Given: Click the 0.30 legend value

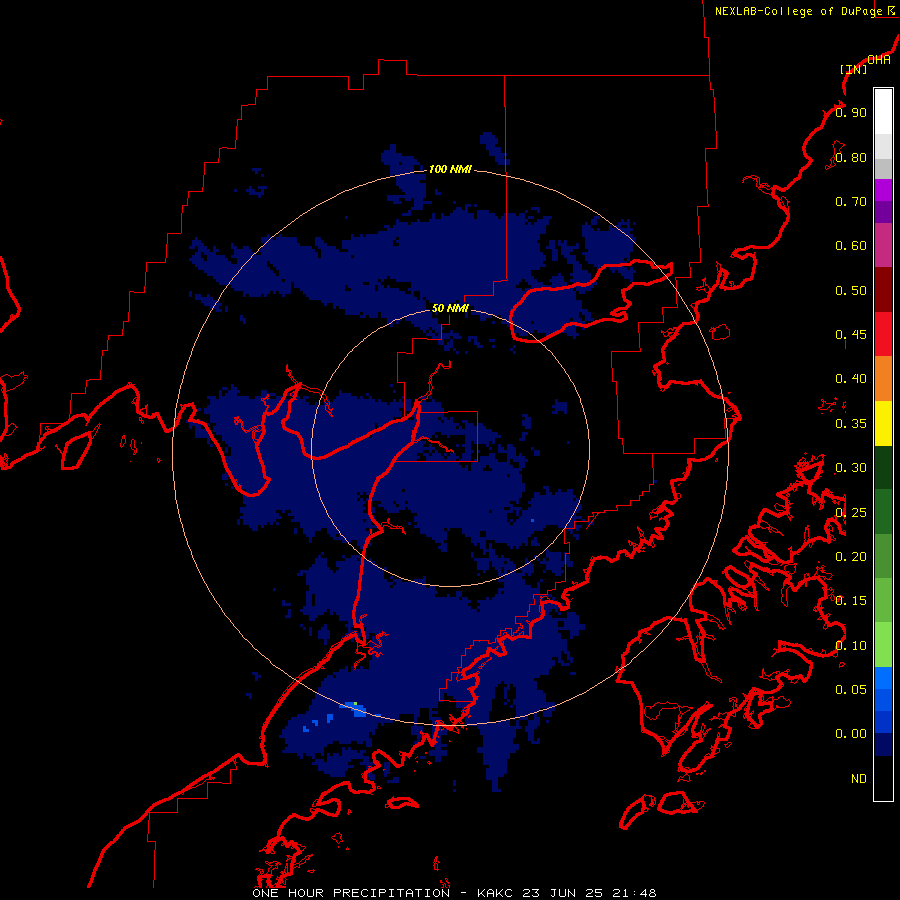Looking at the screenshot, I should pyautogui.click(x=851, y=468).
